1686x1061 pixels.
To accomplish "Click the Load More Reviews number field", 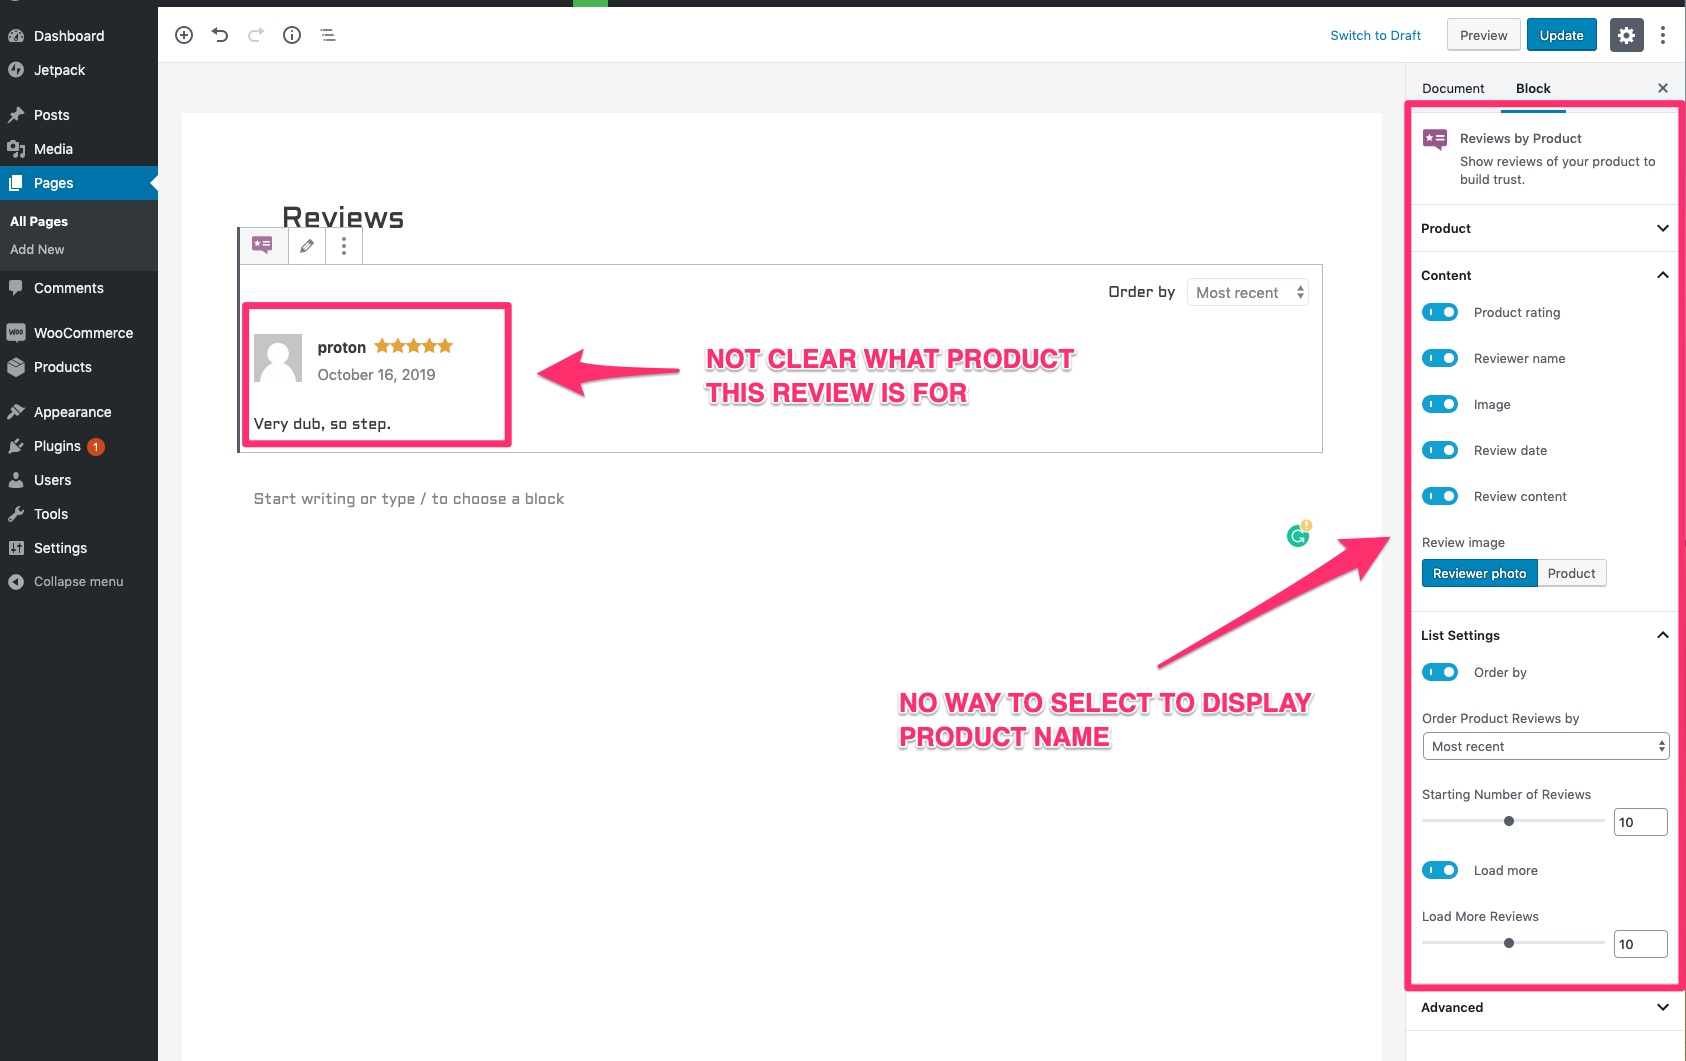I will (1640, 943).
